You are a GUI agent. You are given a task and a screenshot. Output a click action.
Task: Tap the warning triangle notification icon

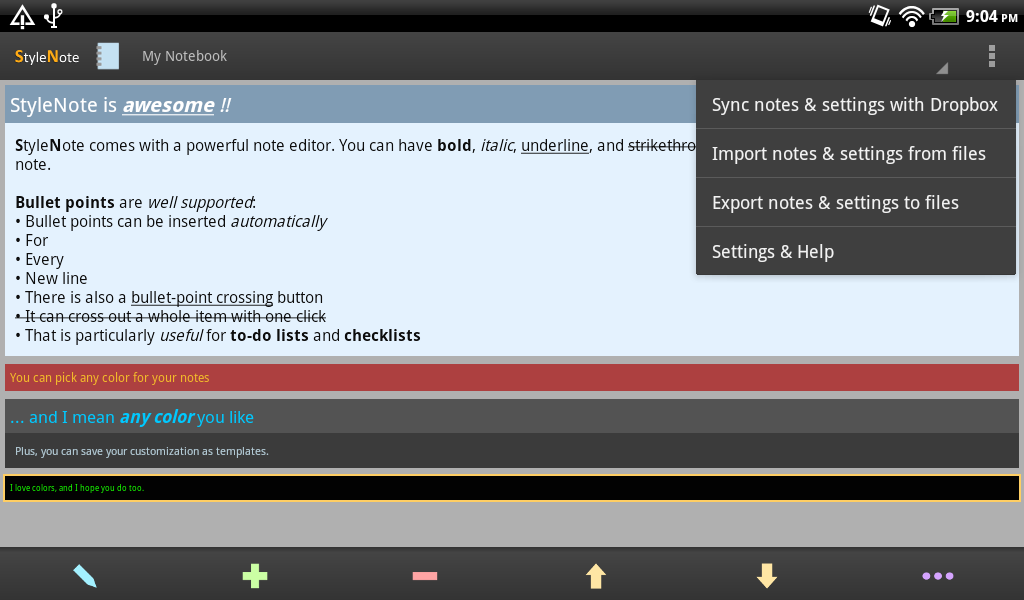click(x=22, y=16)
